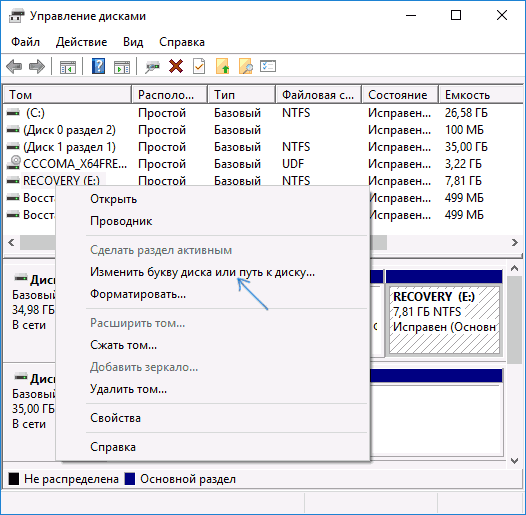Click the disc icon of CCCOMA_X64FRE row
The height and width of the screenshot is (515, 526).
[14, 163]
